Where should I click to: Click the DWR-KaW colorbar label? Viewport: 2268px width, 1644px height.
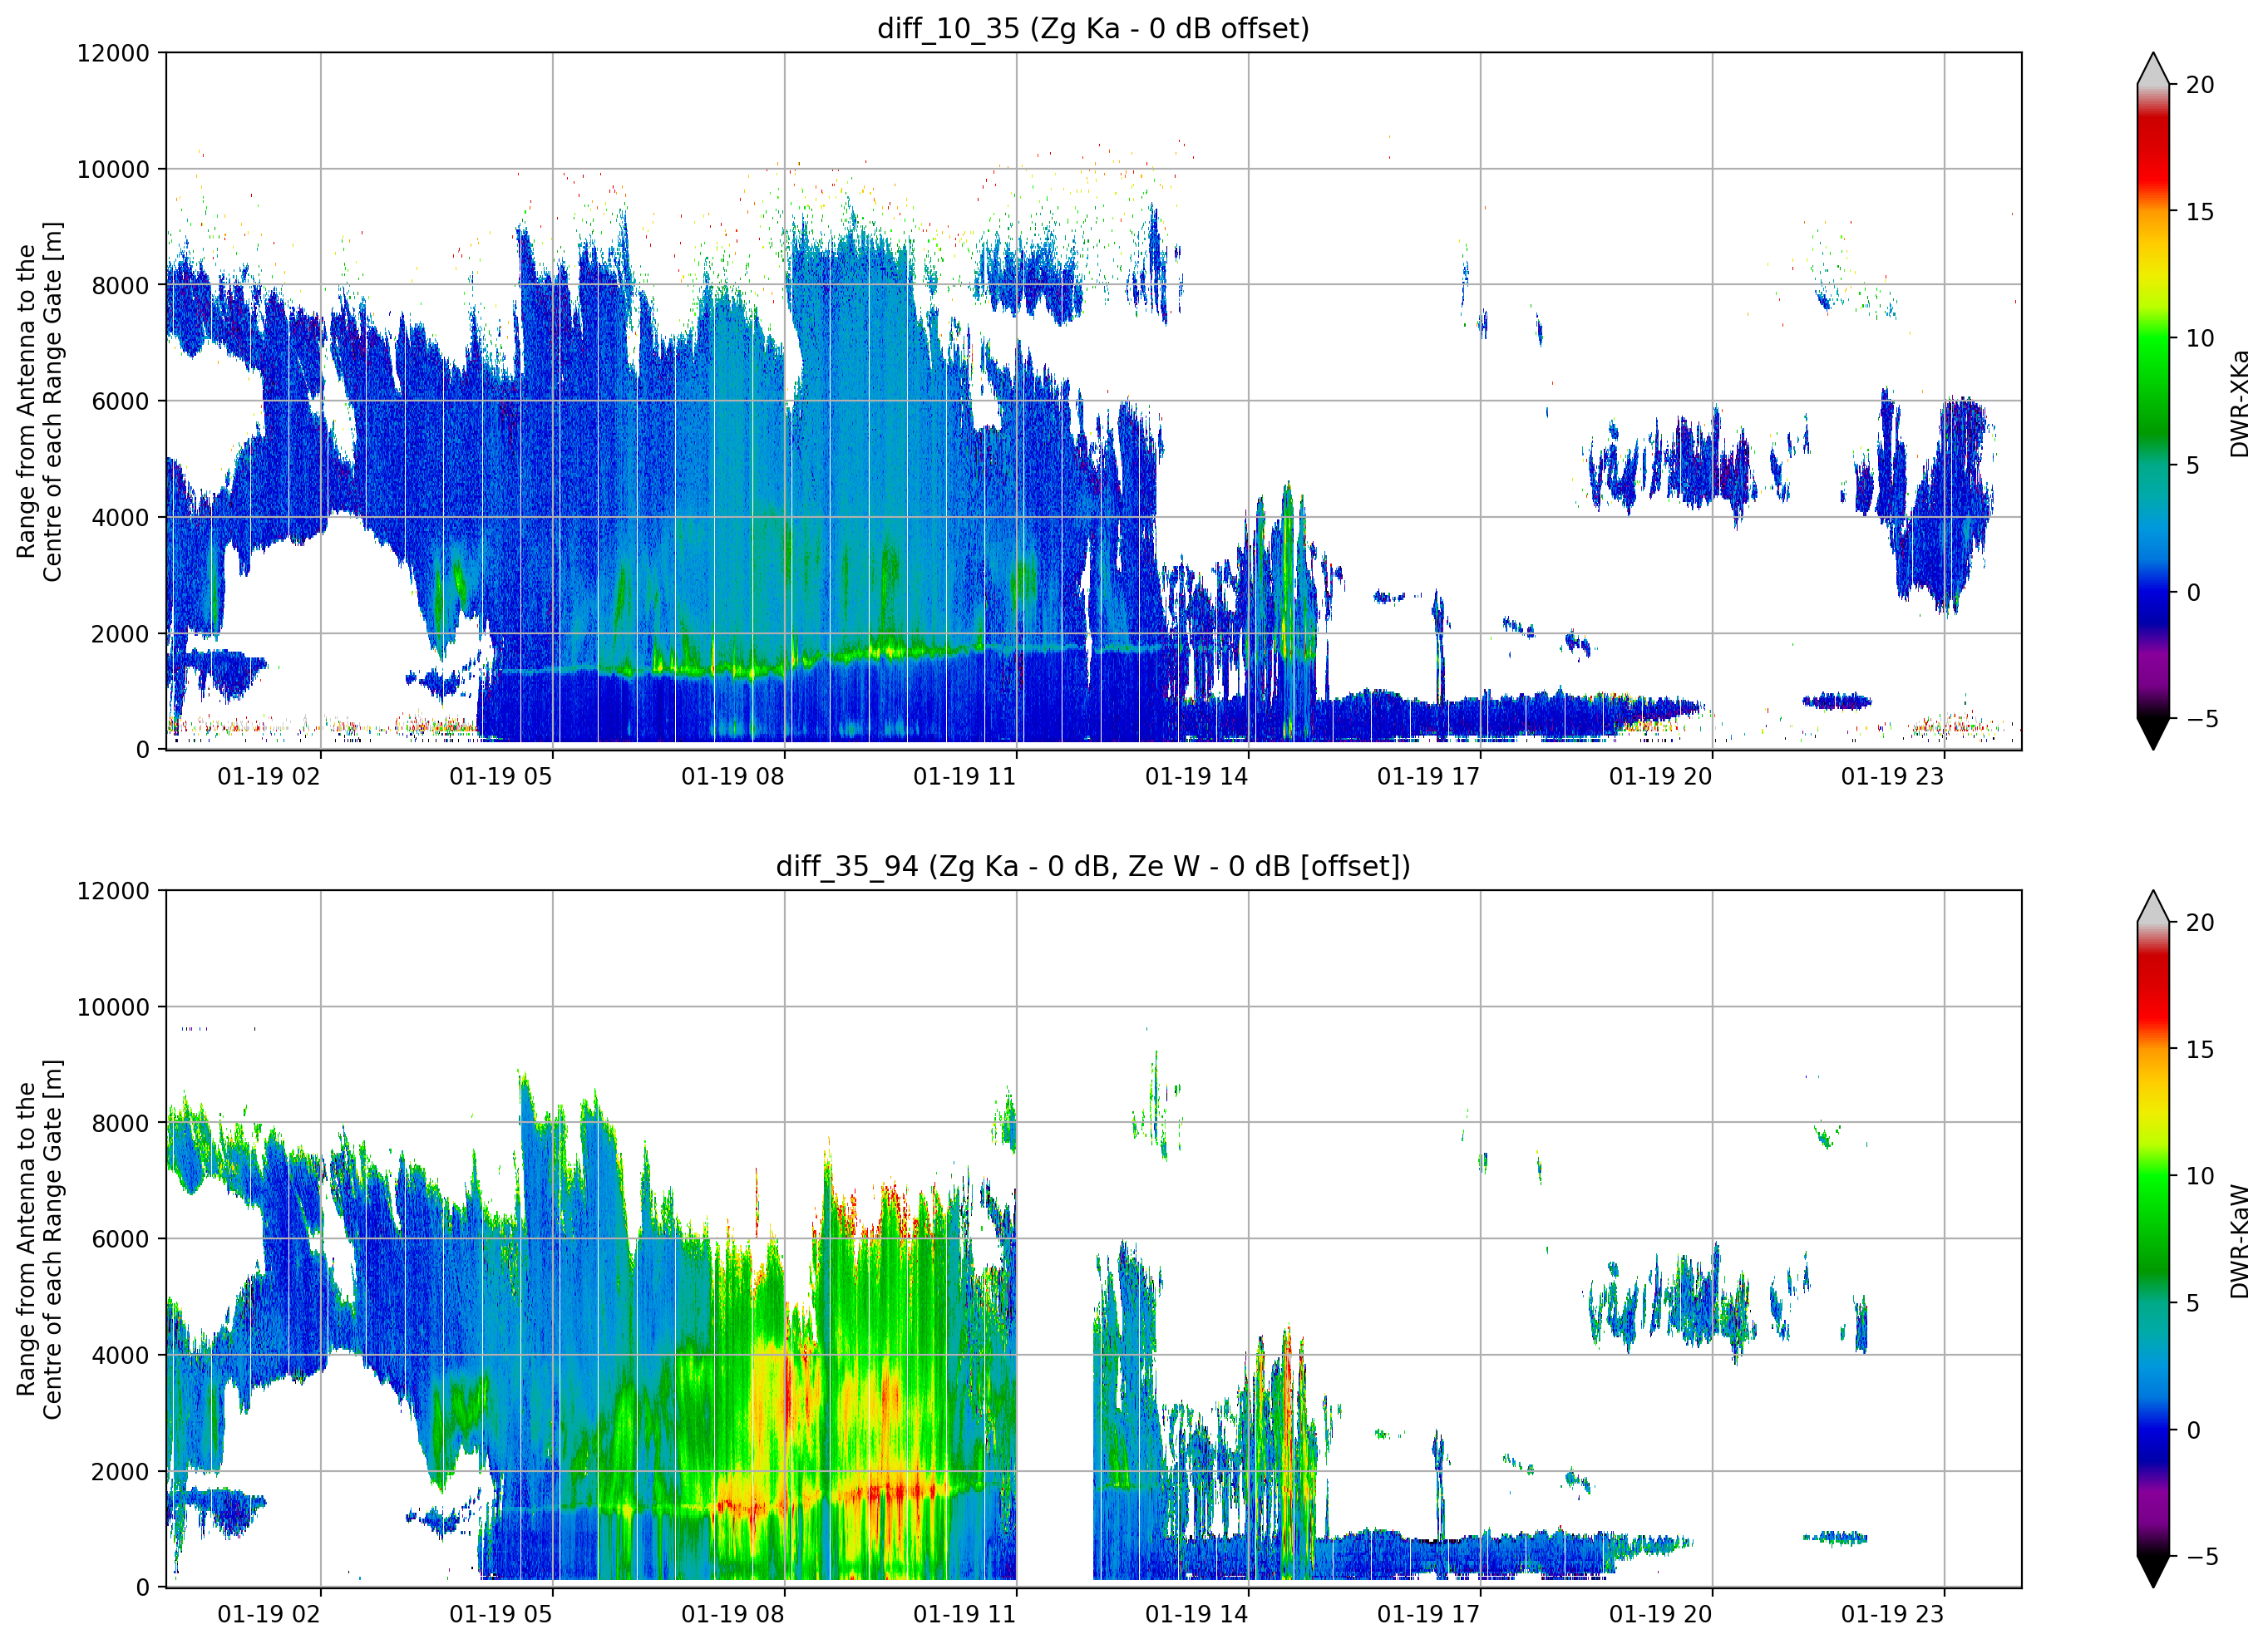click(x=2239, y=1241)
